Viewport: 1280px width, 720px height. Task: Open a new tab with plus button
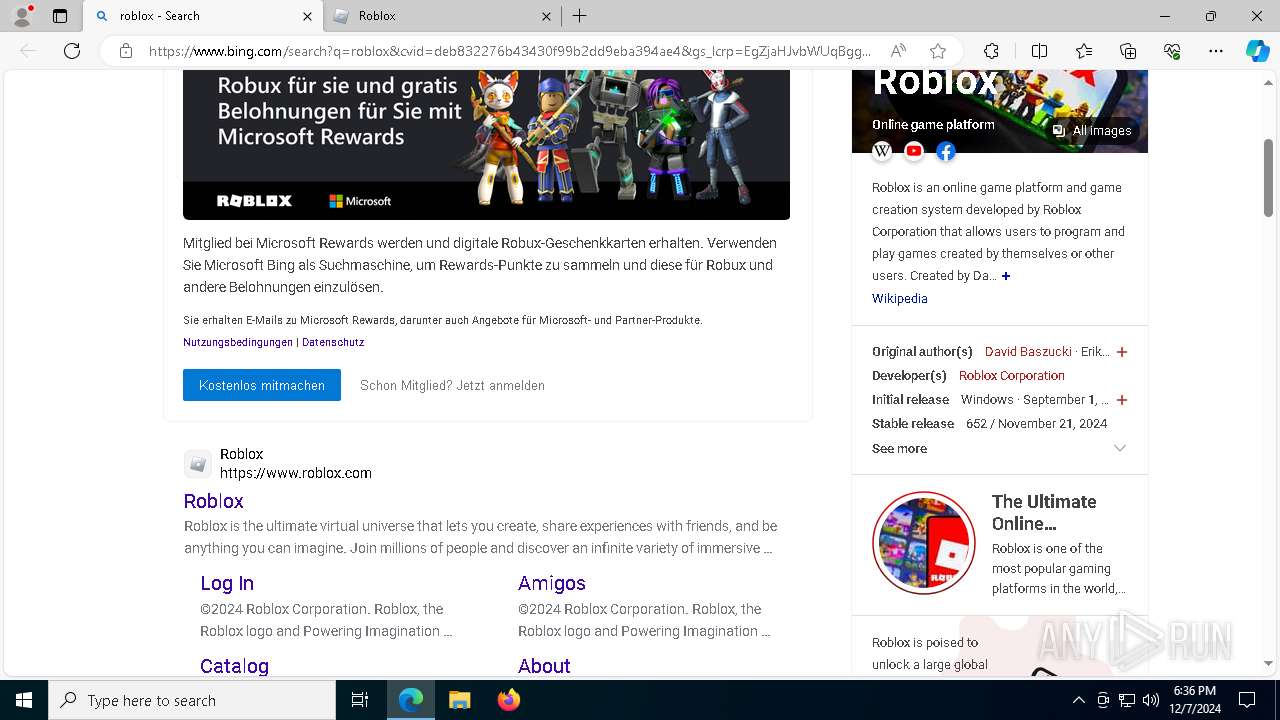[580, 16]
